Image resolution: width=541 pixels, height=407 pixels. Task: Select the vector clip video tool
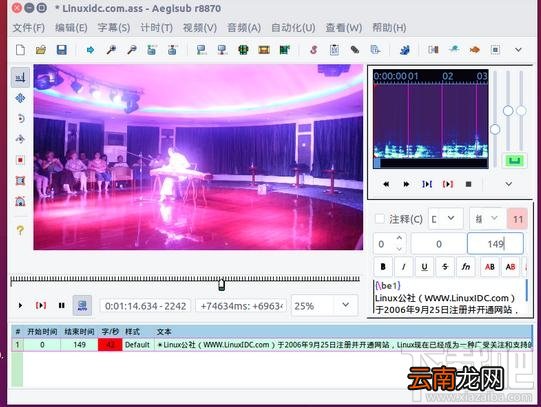20,201
